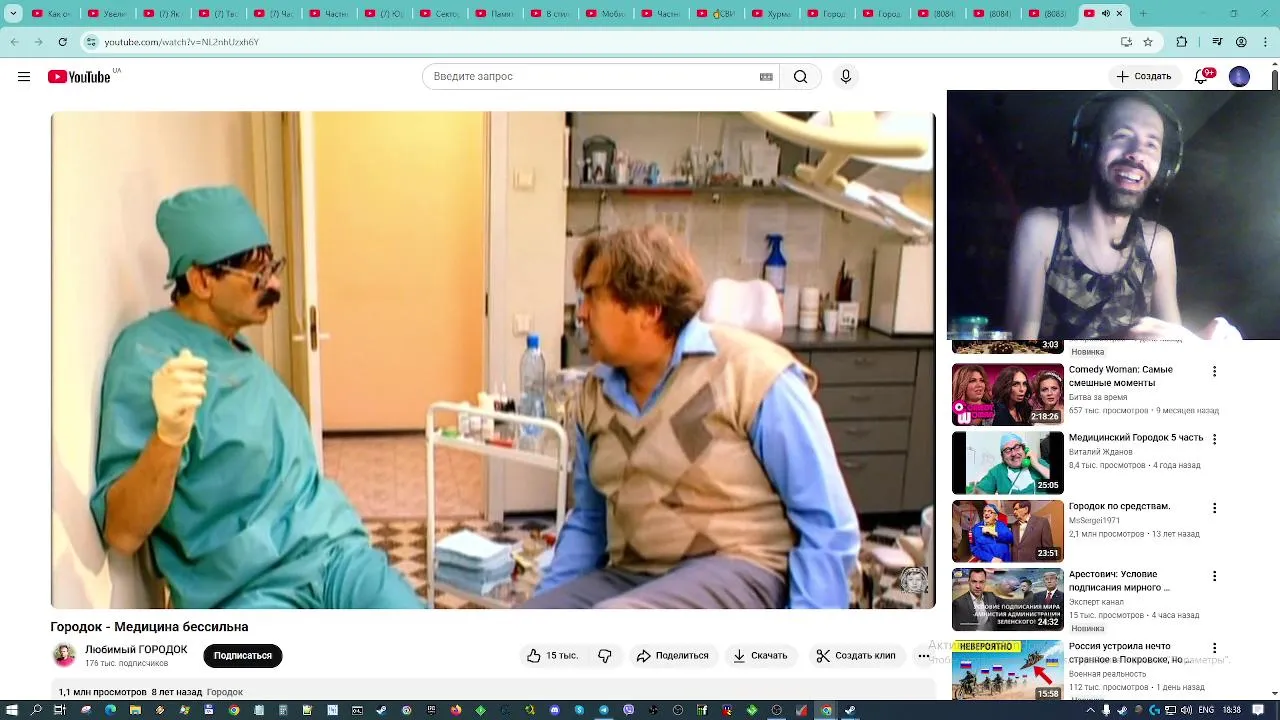Image resolution: width=1280 pixels, height=720 pixels.
Task: Open 'Арестович: Условие подписания мирного' video title
Action: pyautogui.click(x=1119, y=581)
